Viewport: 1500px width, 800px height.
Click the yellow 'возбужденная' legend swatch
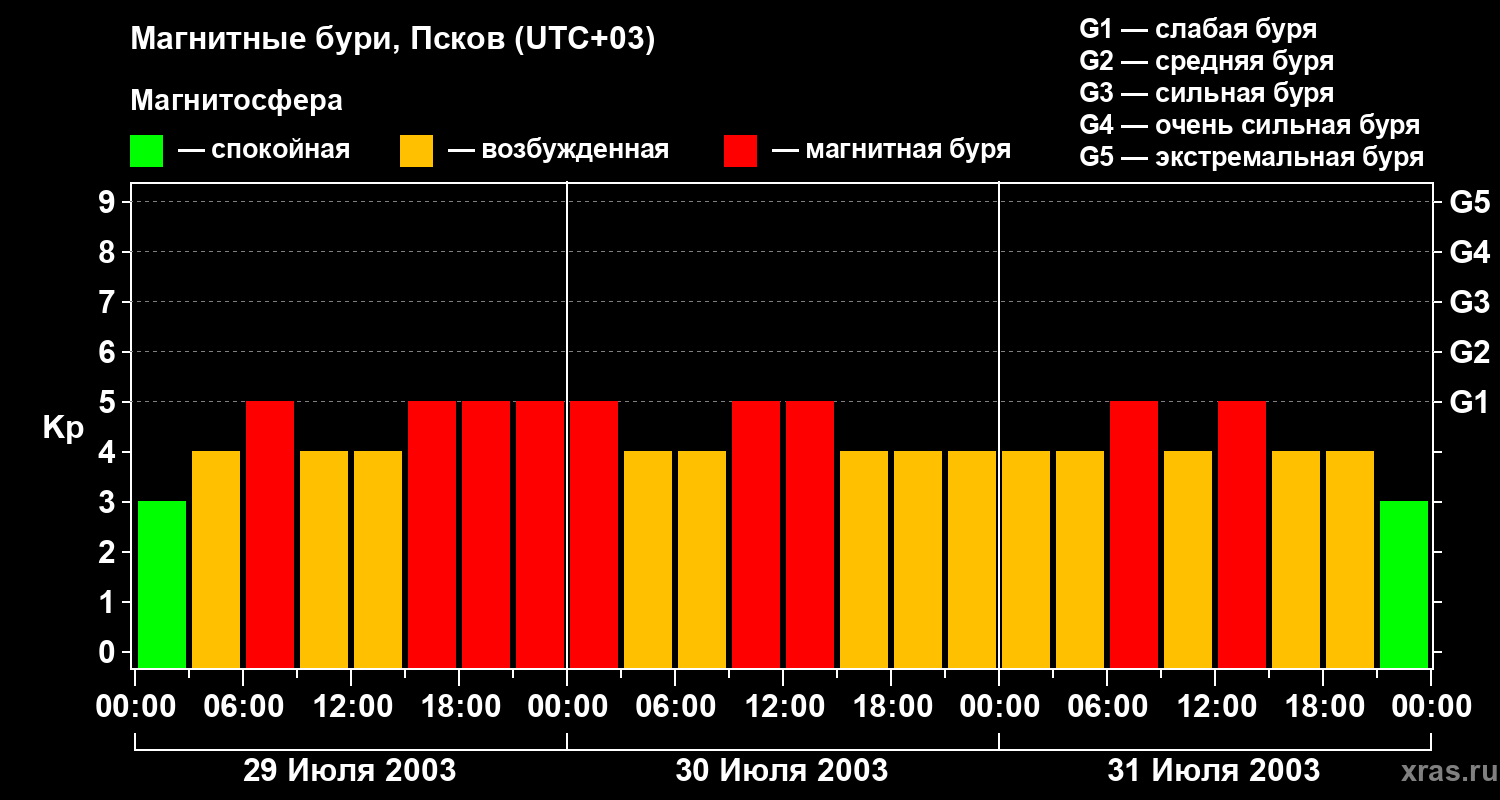(416, 151)
